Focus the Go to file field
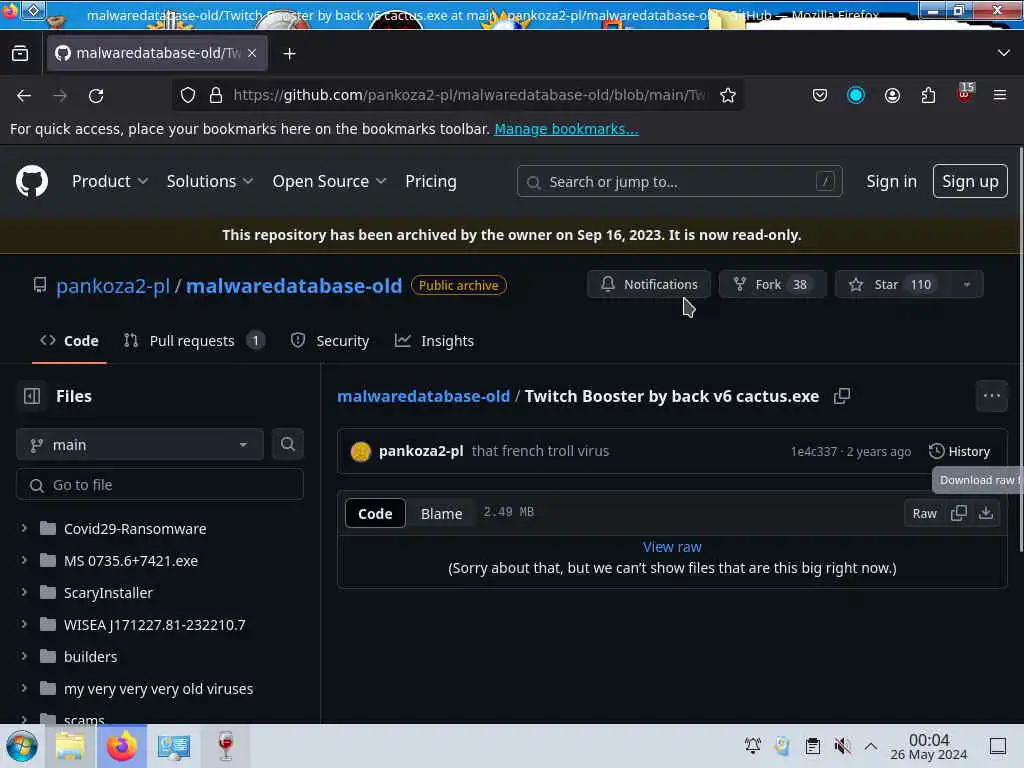This screenshot has width=1024, height=768. pyautogui.click(x=160, y=485)
